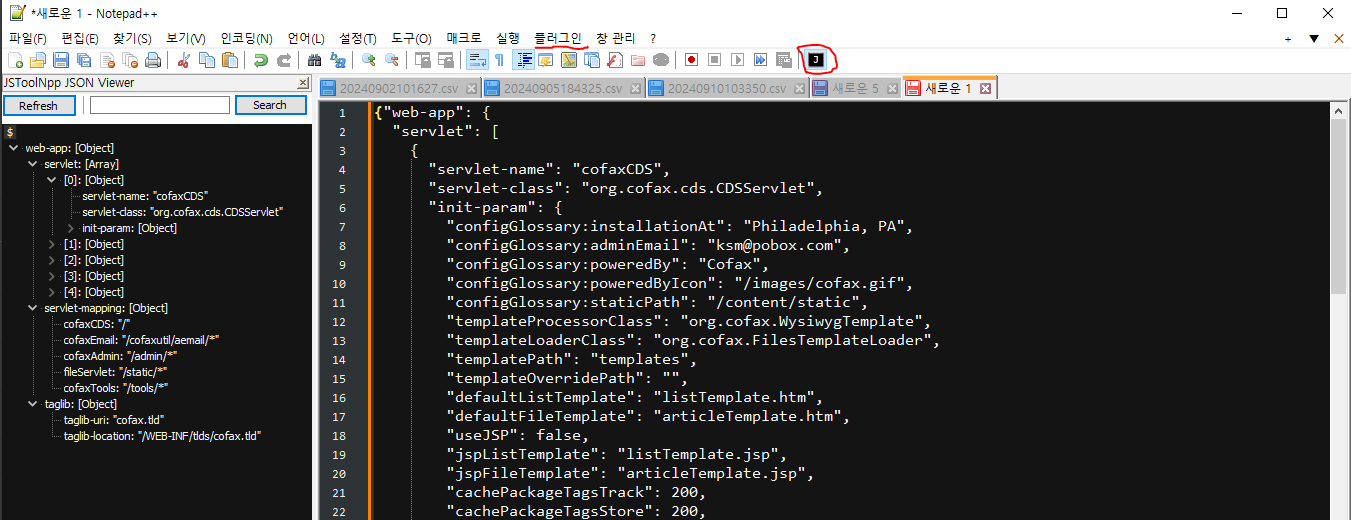Click the Close document toolbar icon

click(107, 60)
